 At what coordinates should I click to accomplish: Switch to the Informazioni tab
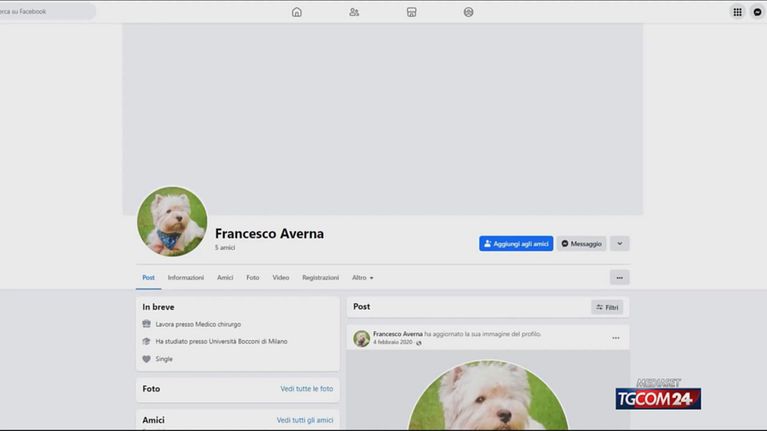(x=186, y=277)
